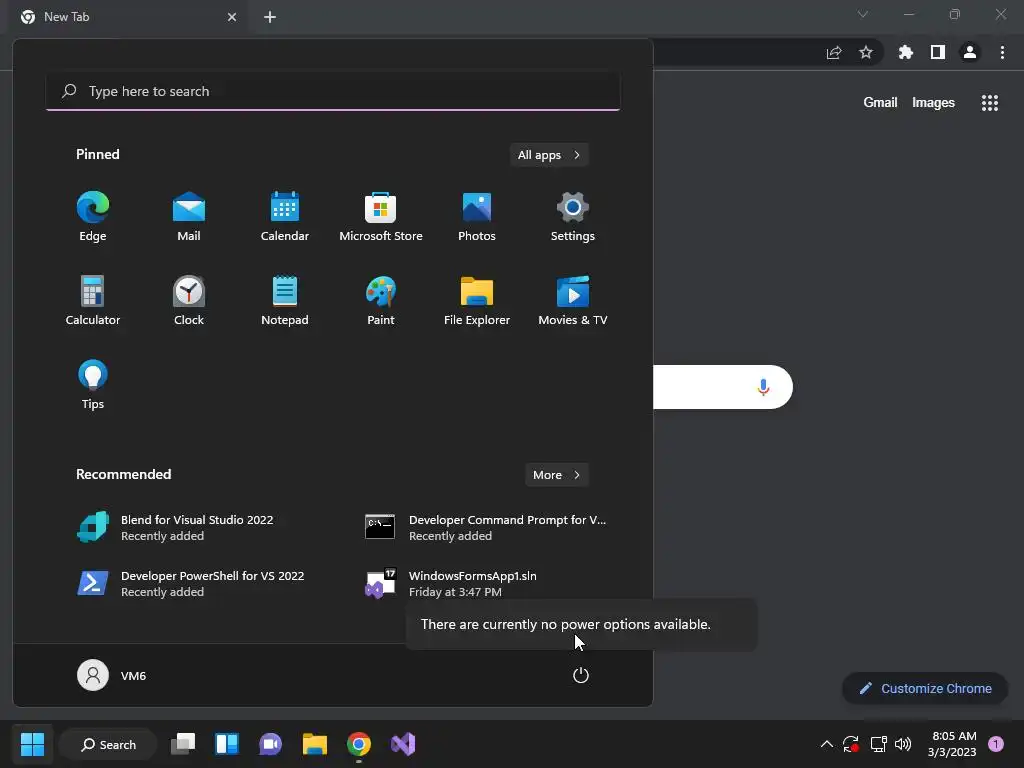Switch to Chrome on the taskbar
This screenshot has width=1024, height=768.
tap(359, 744)
